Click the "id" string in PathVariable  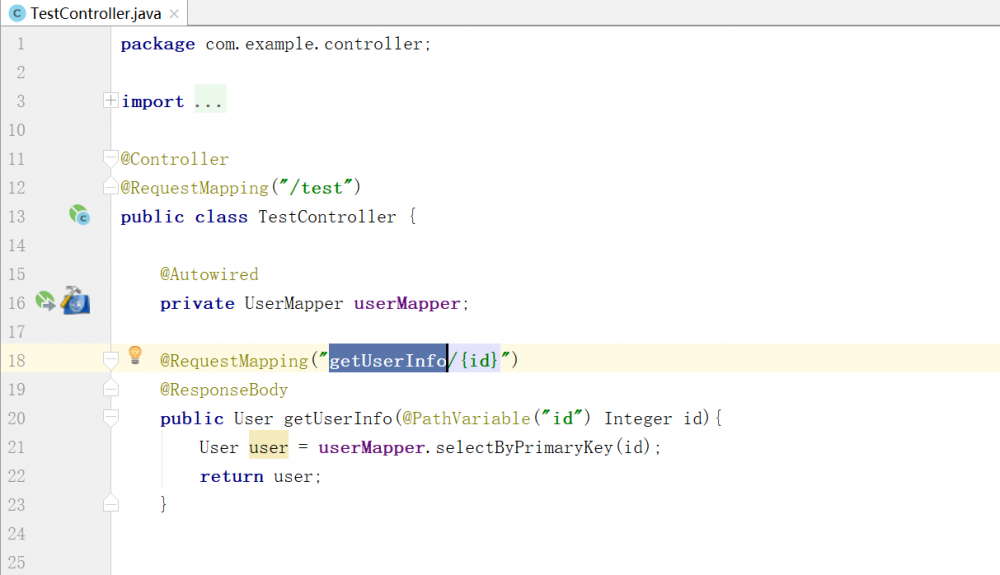[562, 418]
